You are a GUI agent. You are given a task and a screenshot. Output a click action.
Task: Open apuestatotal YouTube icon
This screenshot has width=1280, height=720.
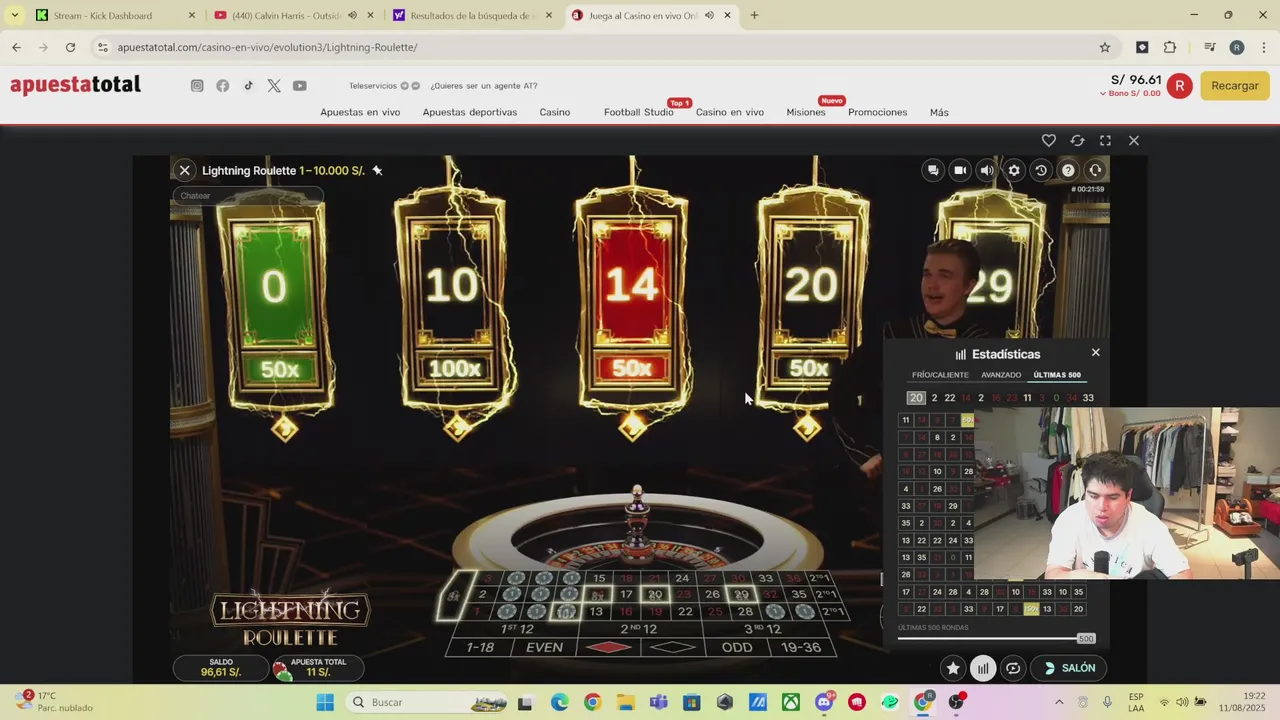[300, 86]
